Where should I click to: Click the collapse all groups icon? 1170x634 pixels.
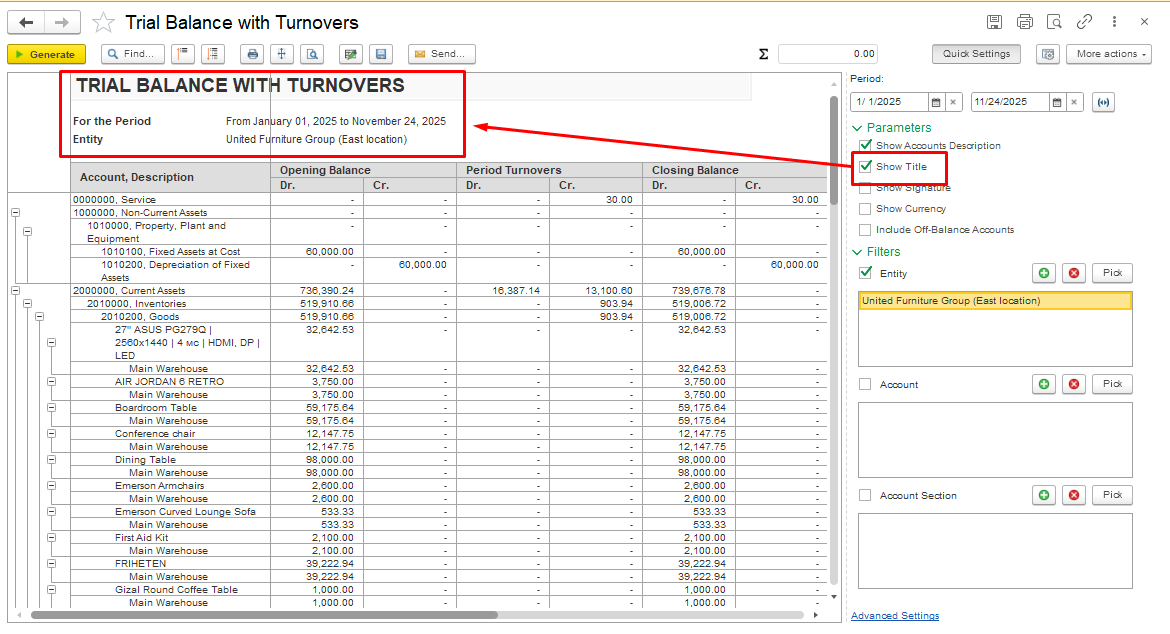pos(183,54)
